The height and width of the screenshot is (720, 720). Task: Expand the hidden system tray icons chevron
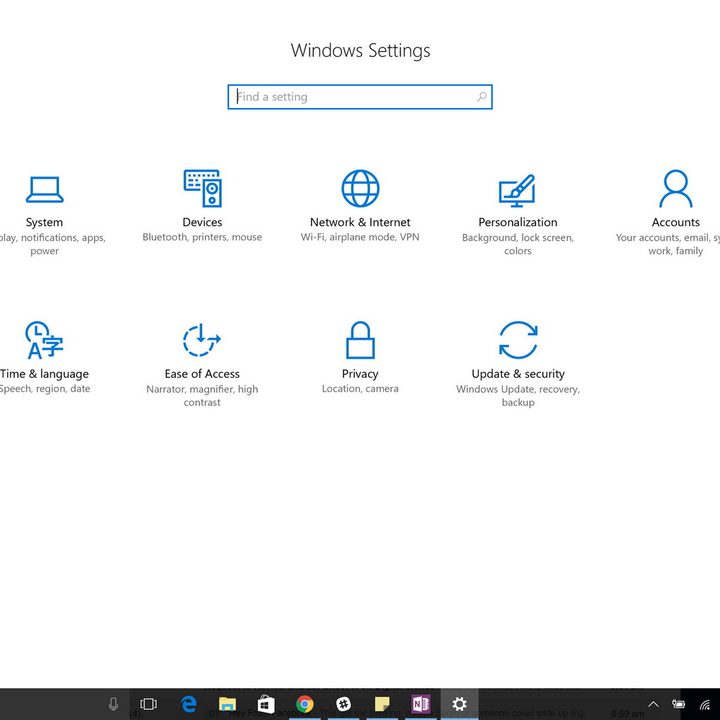click(x=653, y=704)
